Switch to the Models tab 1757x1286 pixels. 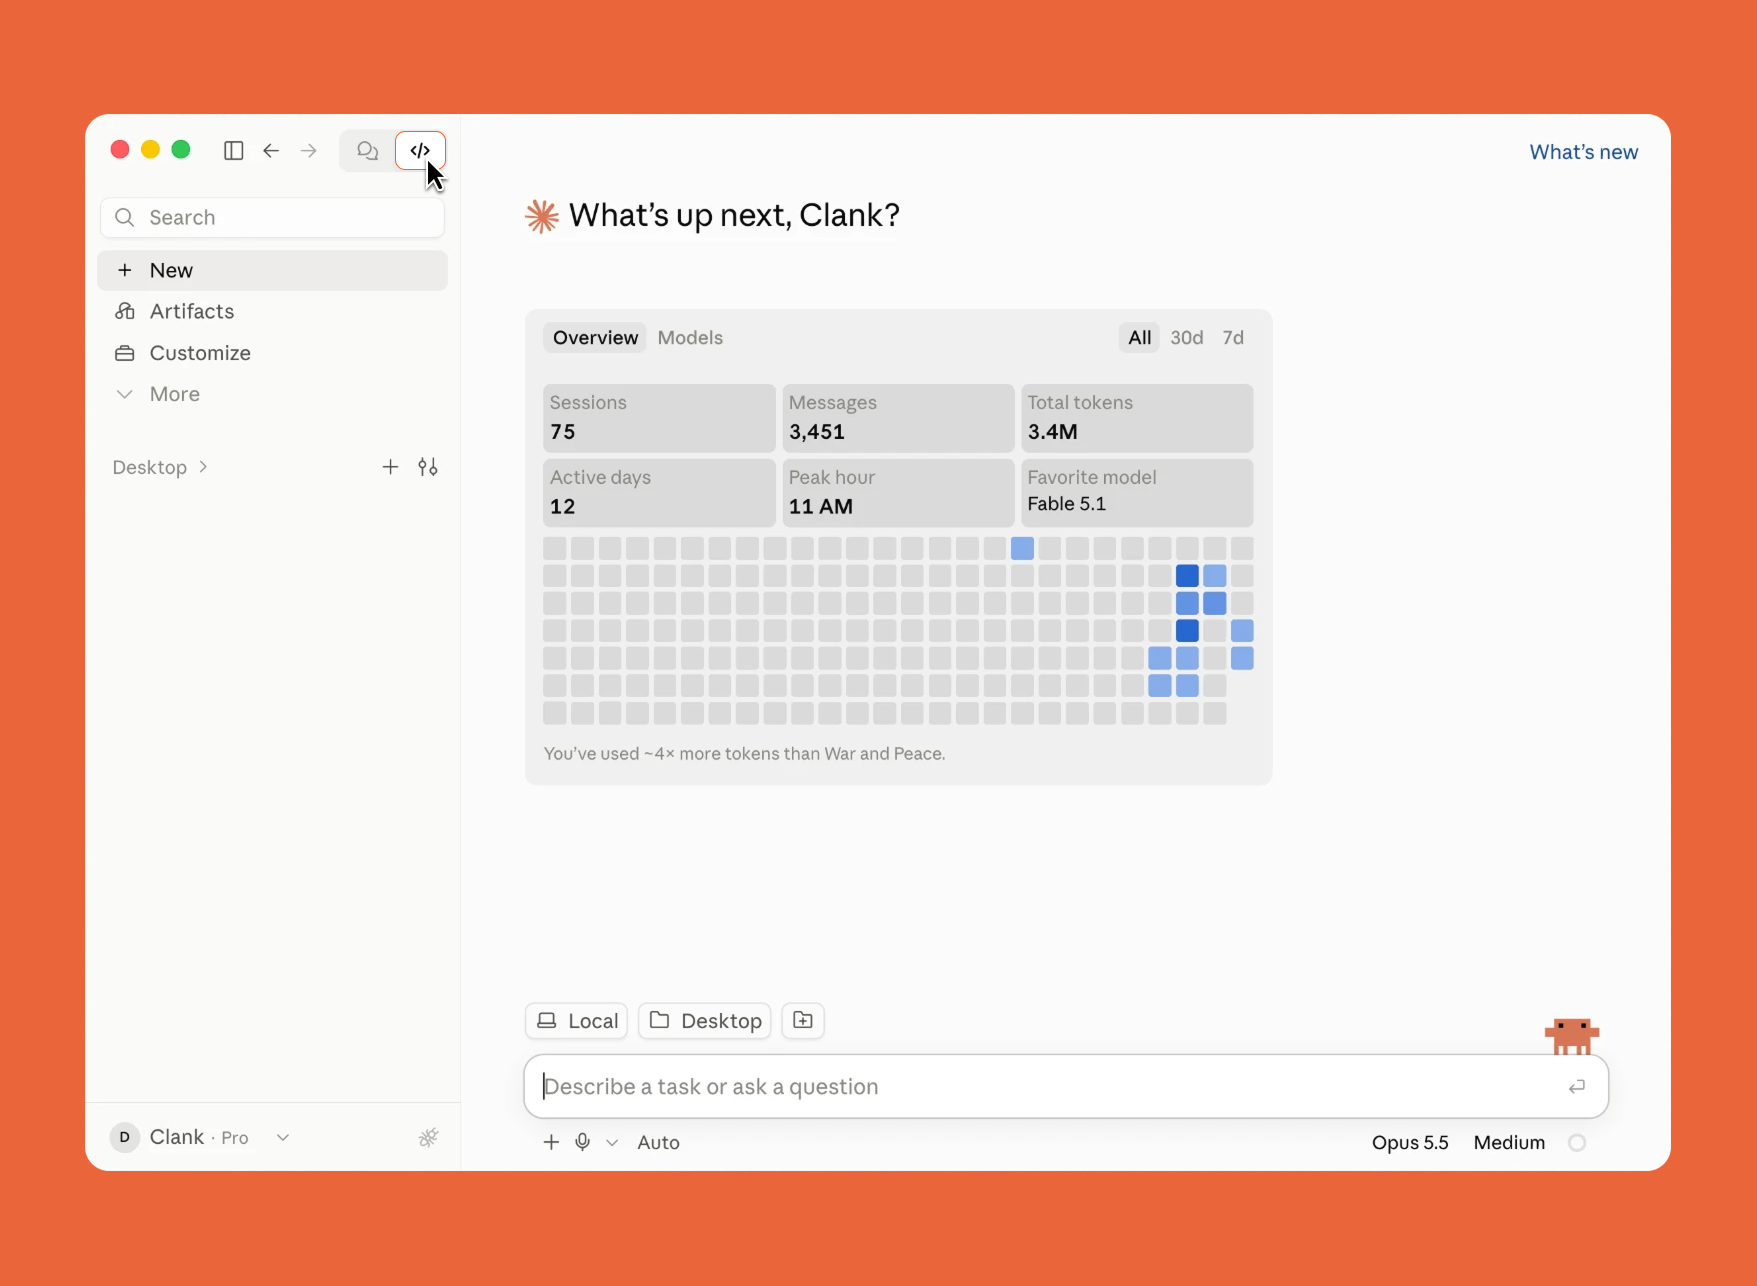(x=690, y=338)
